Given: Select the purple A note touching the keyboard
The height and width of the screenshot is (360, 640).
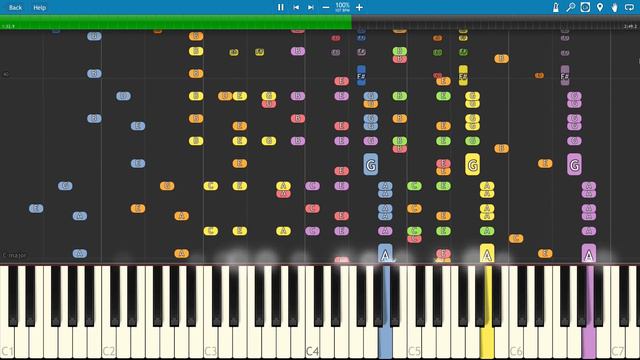Looking at the screenshot, I should pyautogui.click(x=588, y=253).
